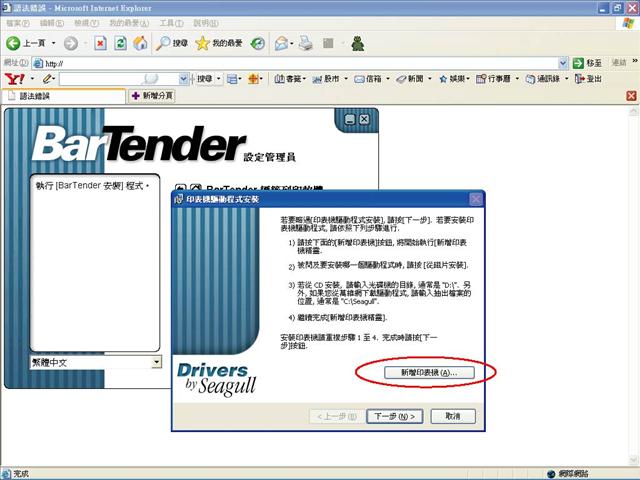Close the 印表機驅動程式安裝 dialog
The height and width of the screenshot is (480, 640).
pyautogui.click(x=476, y=199)
